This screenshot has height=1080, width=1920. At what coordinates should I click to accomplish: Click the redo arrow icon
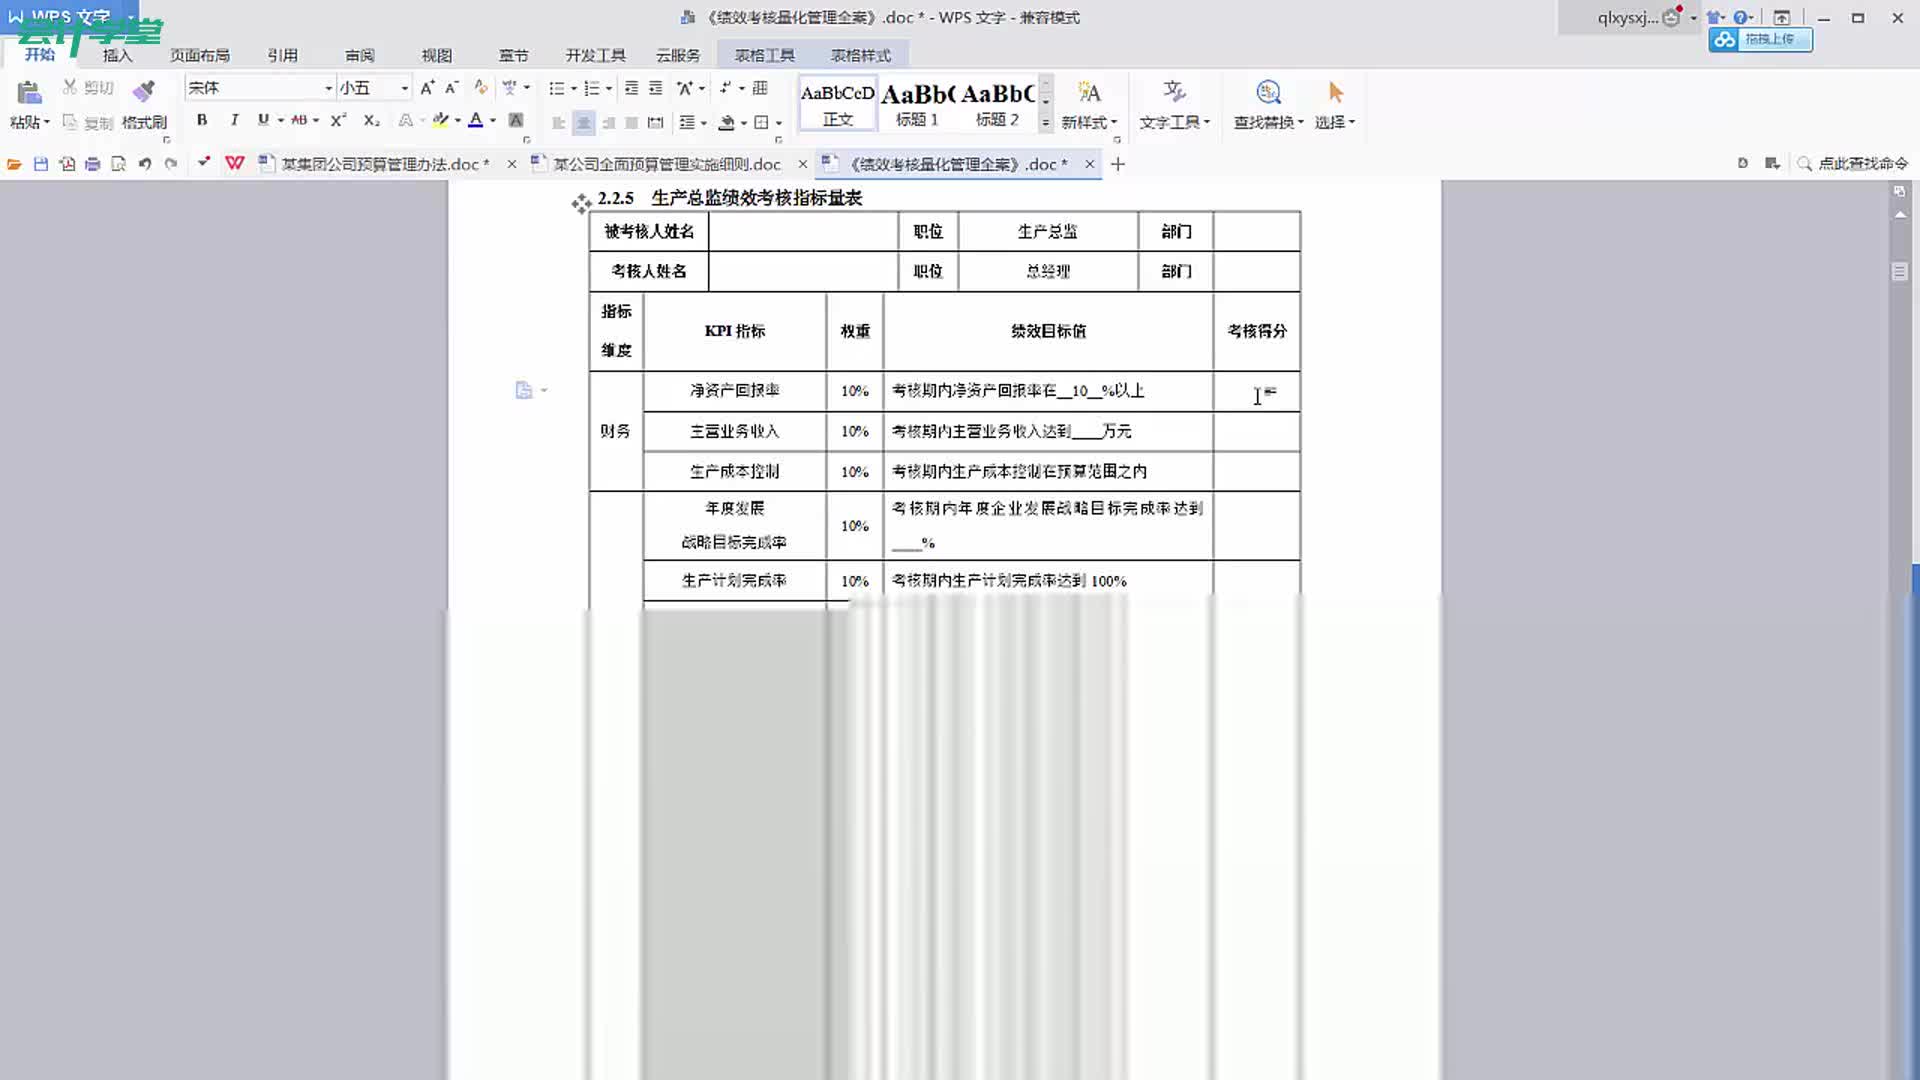tap(171, 164)
